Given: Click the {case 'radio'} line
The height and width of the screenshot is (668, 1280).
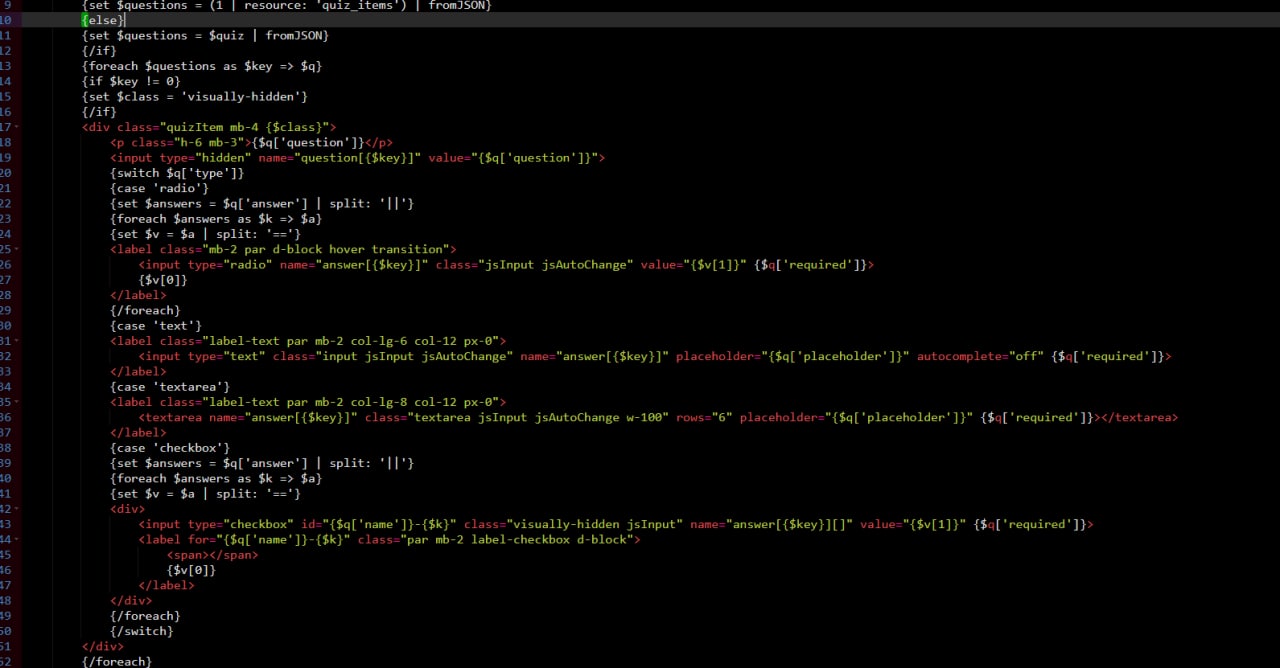Looking at the screenshot, I should click(159, 188).
